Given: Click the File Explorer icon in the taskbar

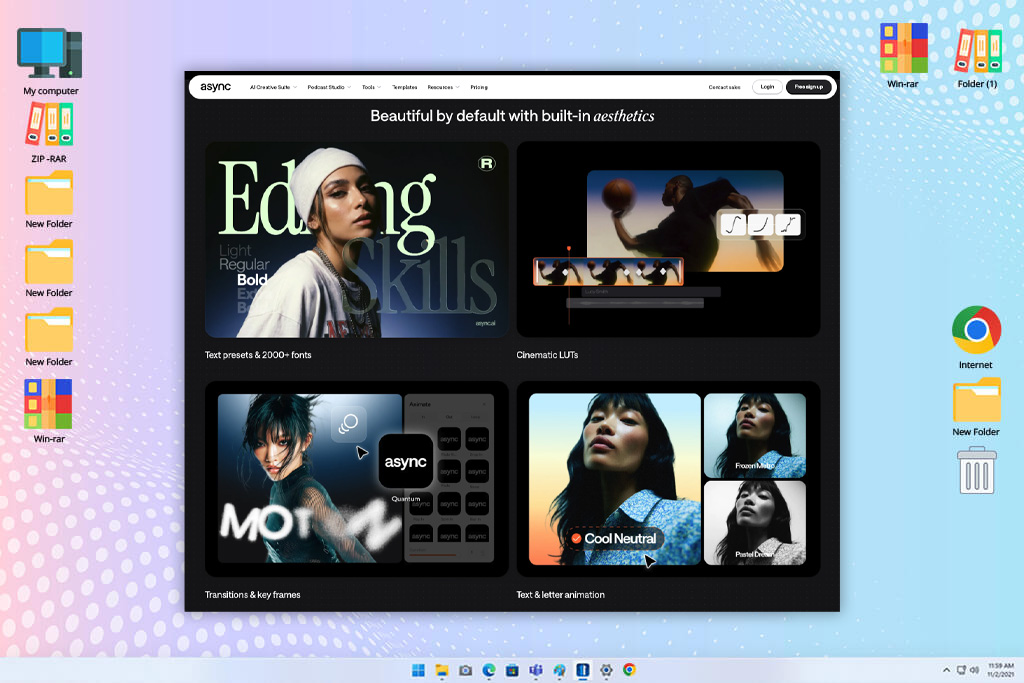Looking at the screenshot, I should coord(442,670).
